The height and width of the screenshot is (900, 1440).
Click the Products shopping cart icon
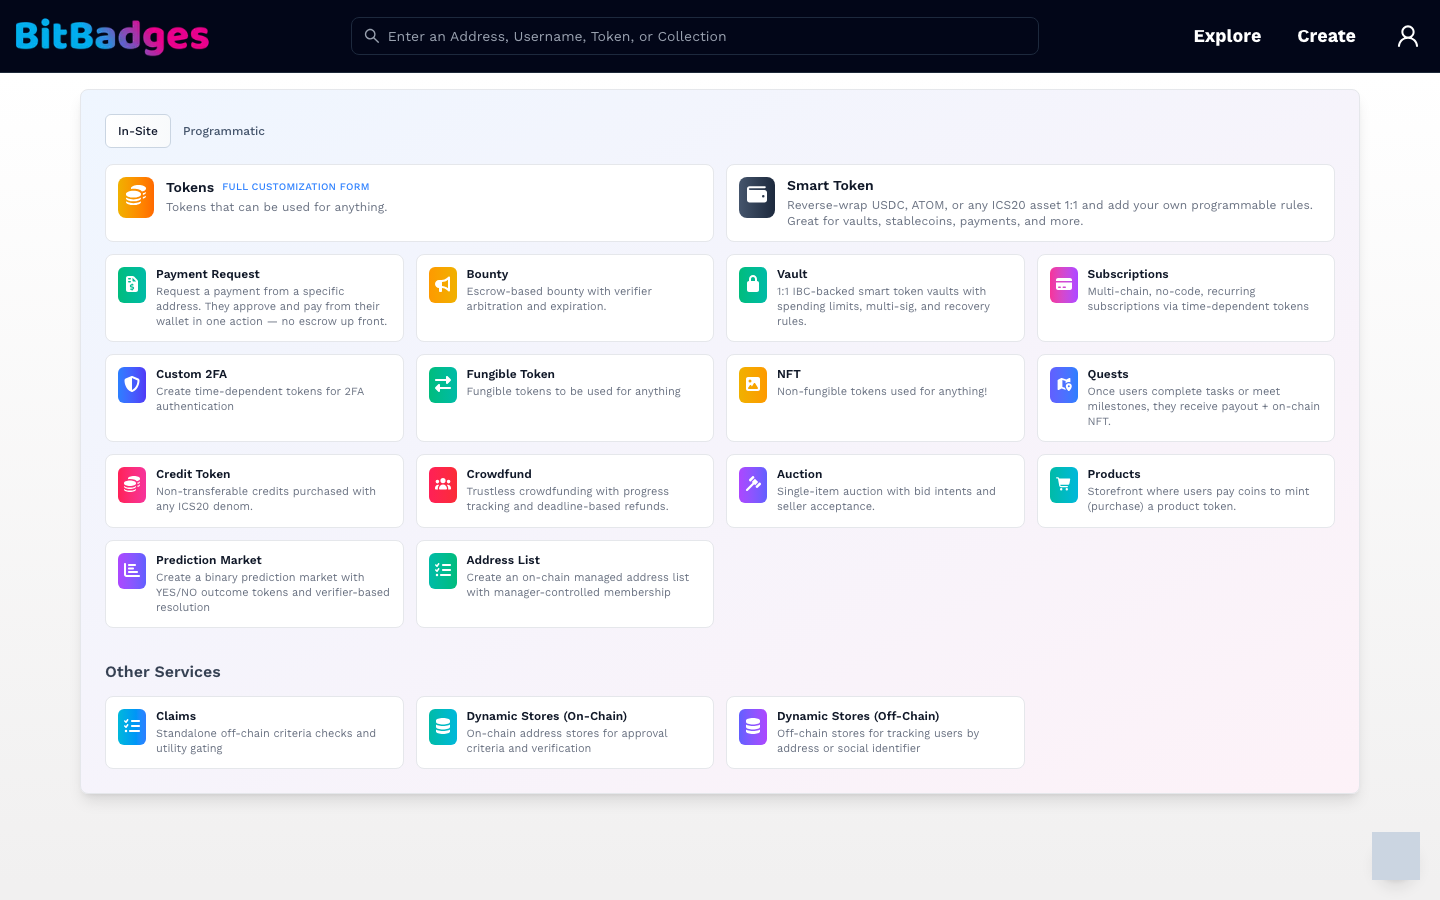tap(1064, 485)
